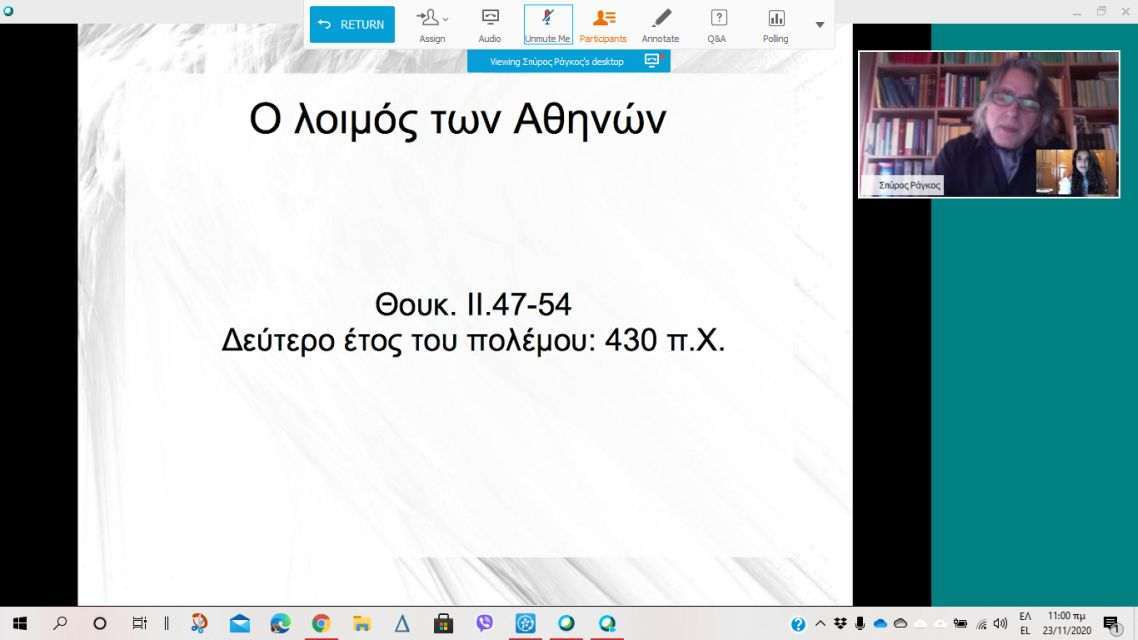1138x640 pixels.
Task: Open the Participants panel
Action: tap(603, 25)
